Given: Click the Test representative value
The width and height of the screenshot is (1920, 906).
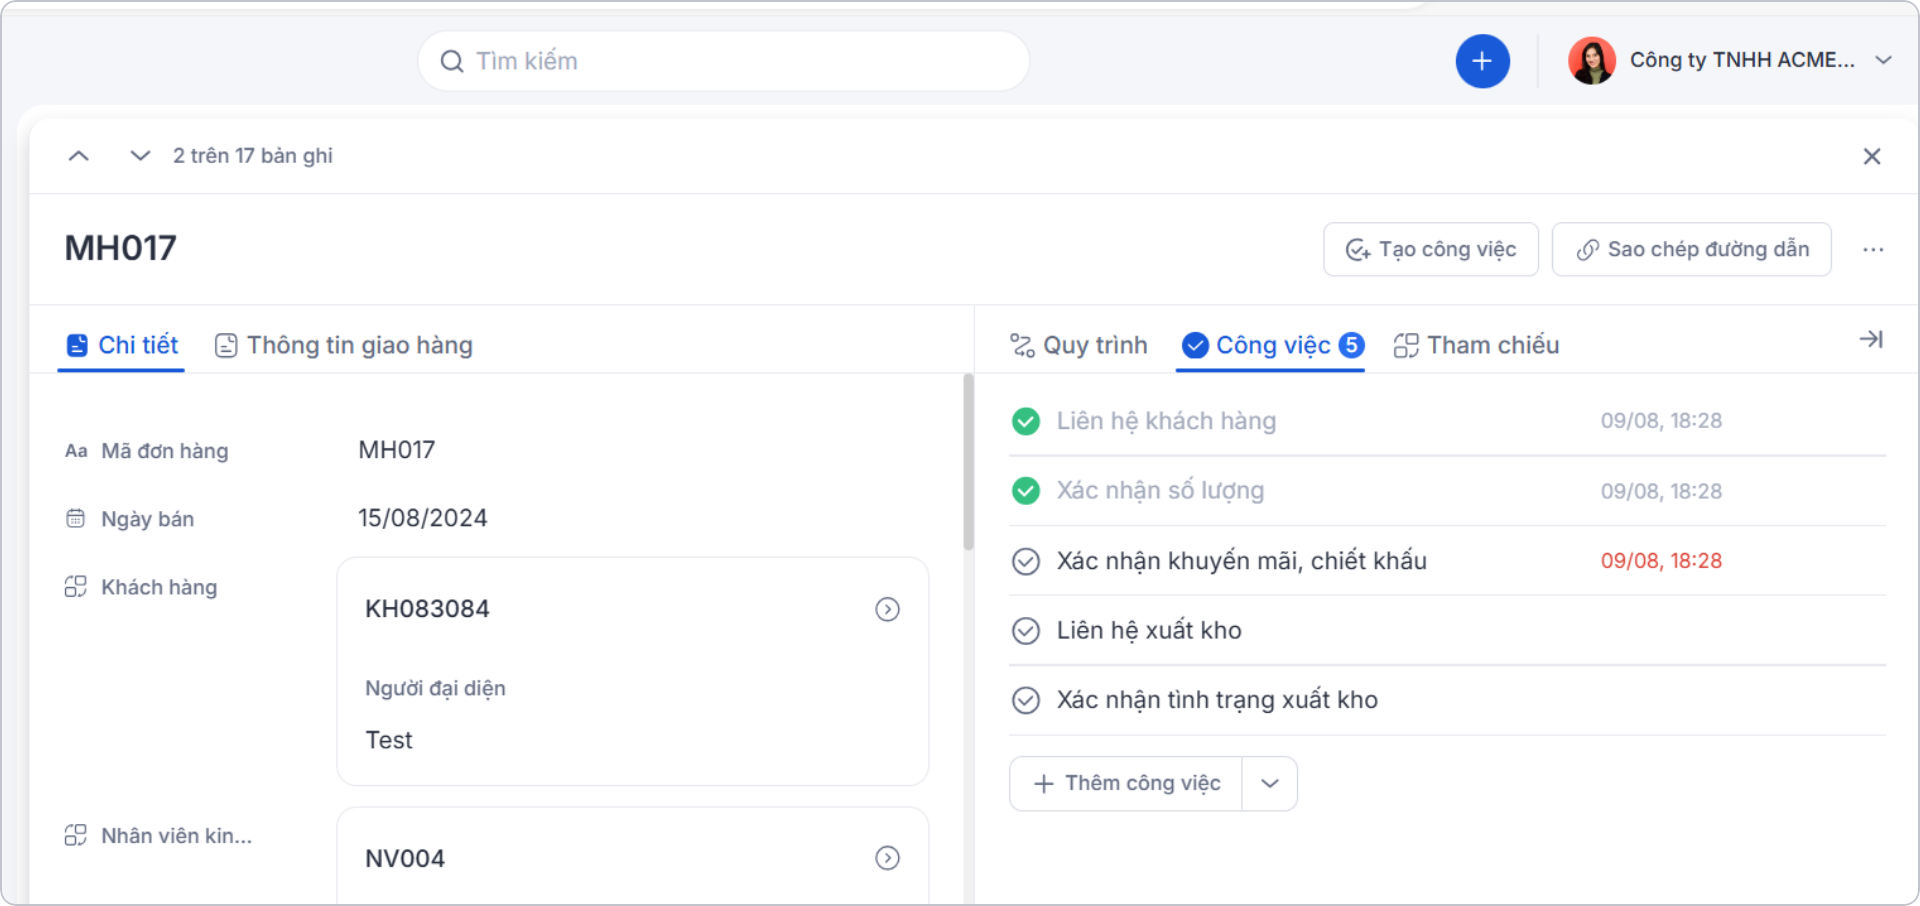Looking at the screenshot, I should click(389, 740).
